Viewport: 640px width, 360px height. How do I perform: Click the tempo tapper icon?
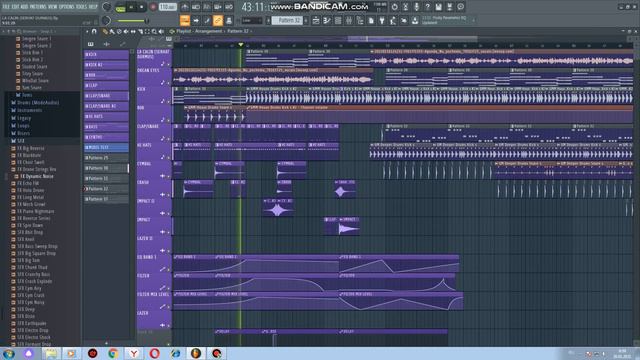click(393, 20)
